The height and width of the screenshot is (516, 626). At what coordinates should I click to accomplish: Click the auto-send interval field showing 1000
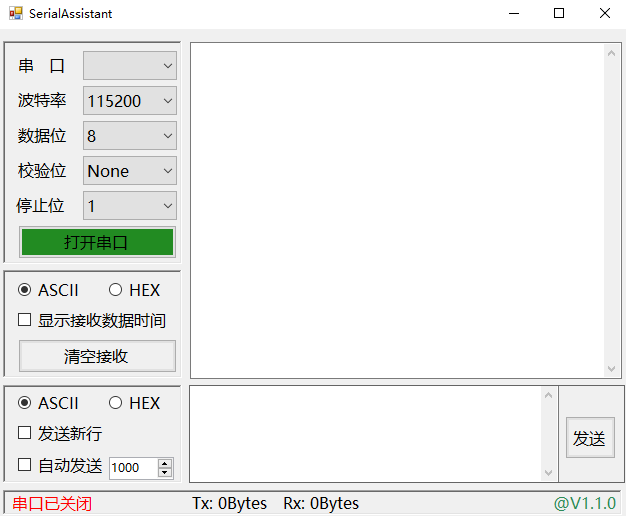[x=134, y=468]
